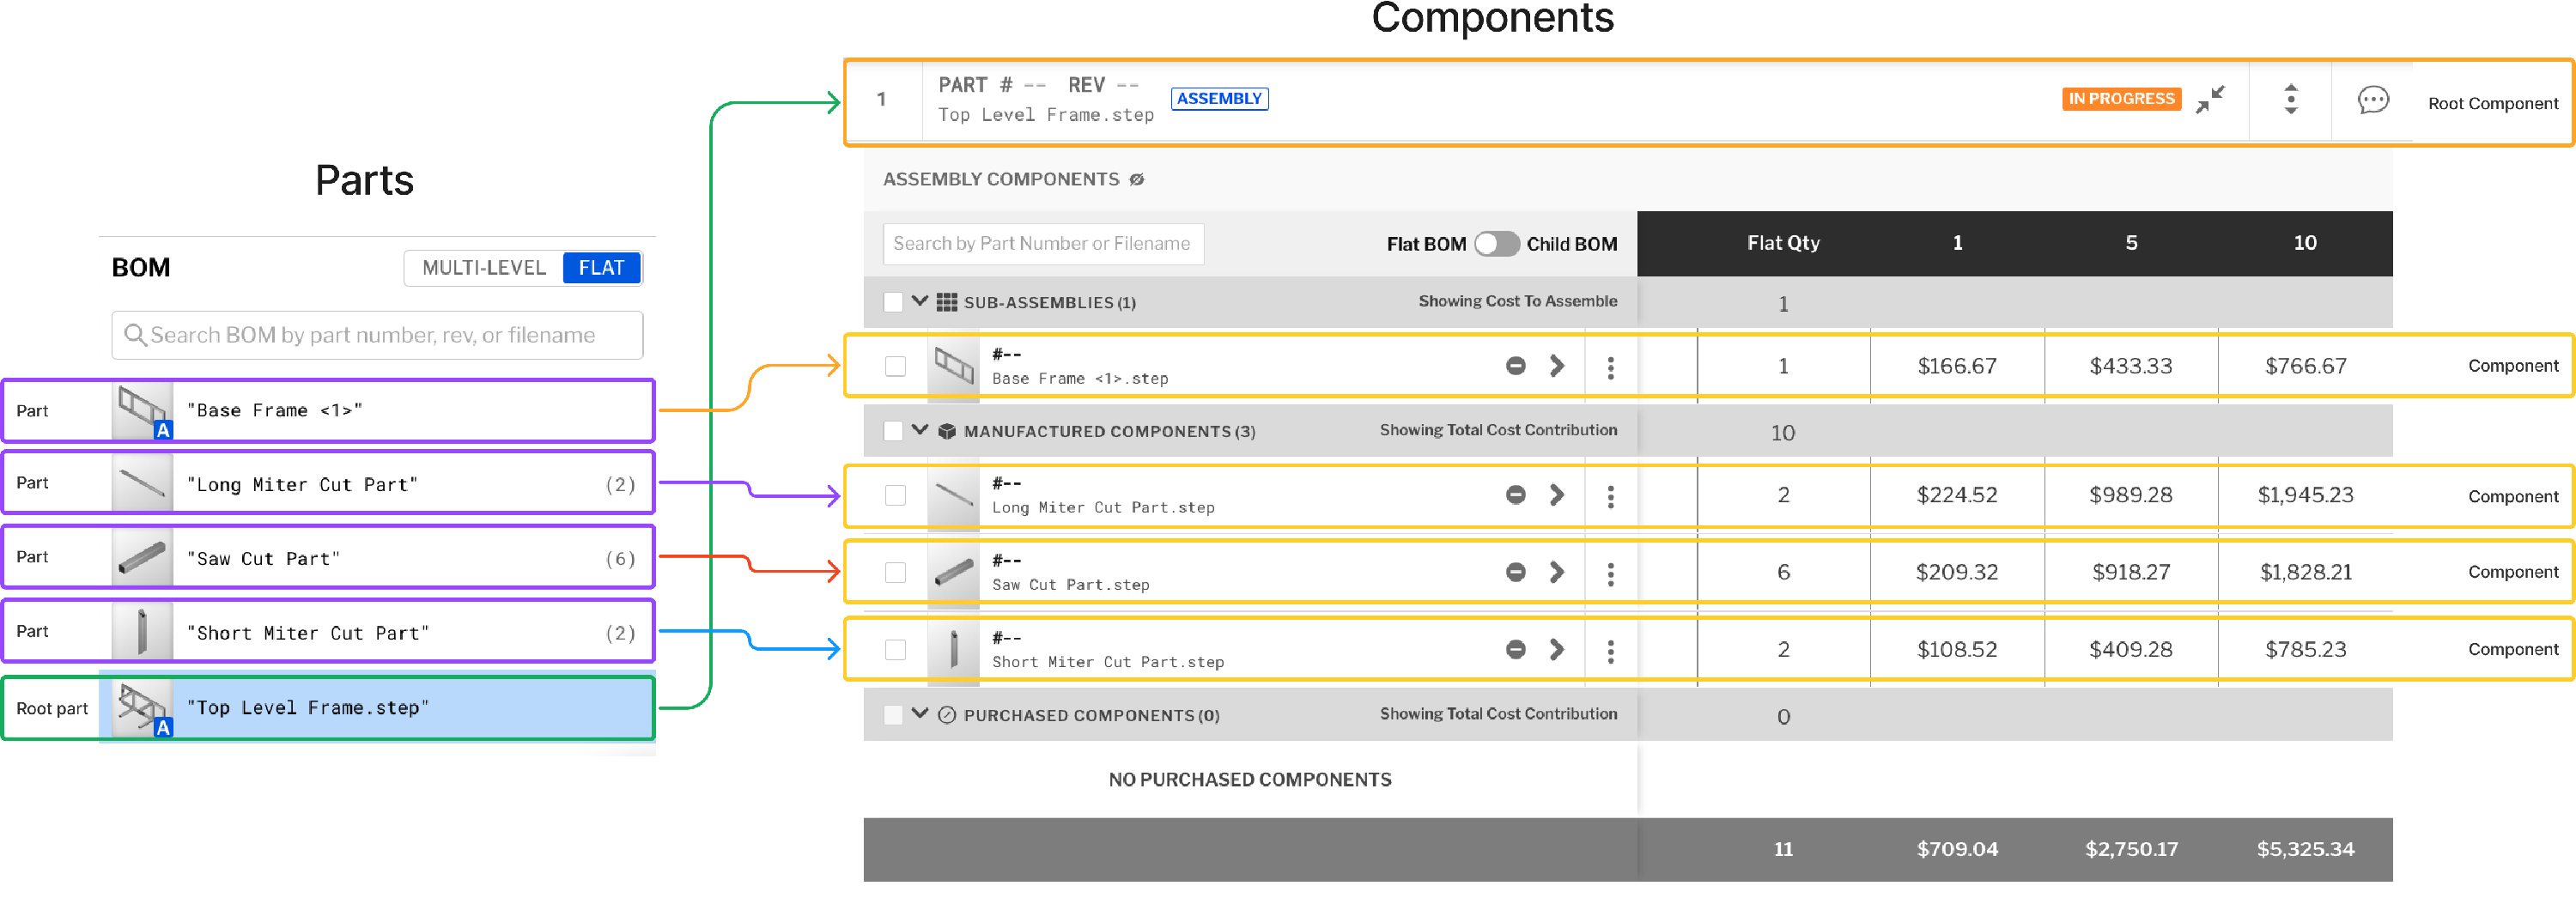Exclude Saw Cut Part using its minus-circle icon
The height and width of the screenshot is (898, 2576).
click(x=1516, y=573)
